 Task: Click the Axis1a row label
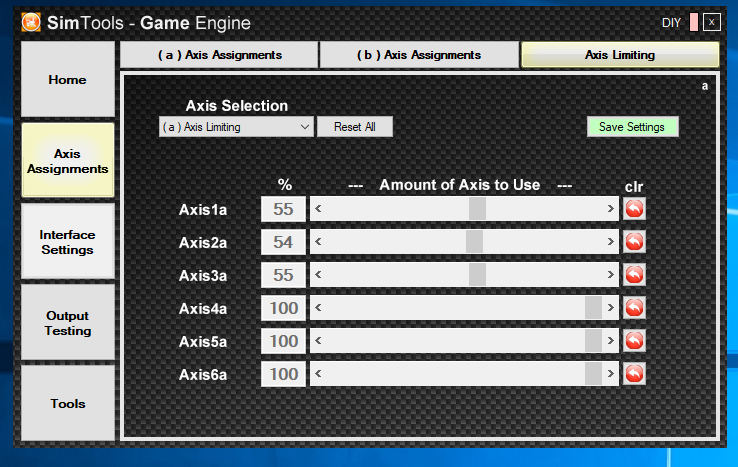(203, 209)
